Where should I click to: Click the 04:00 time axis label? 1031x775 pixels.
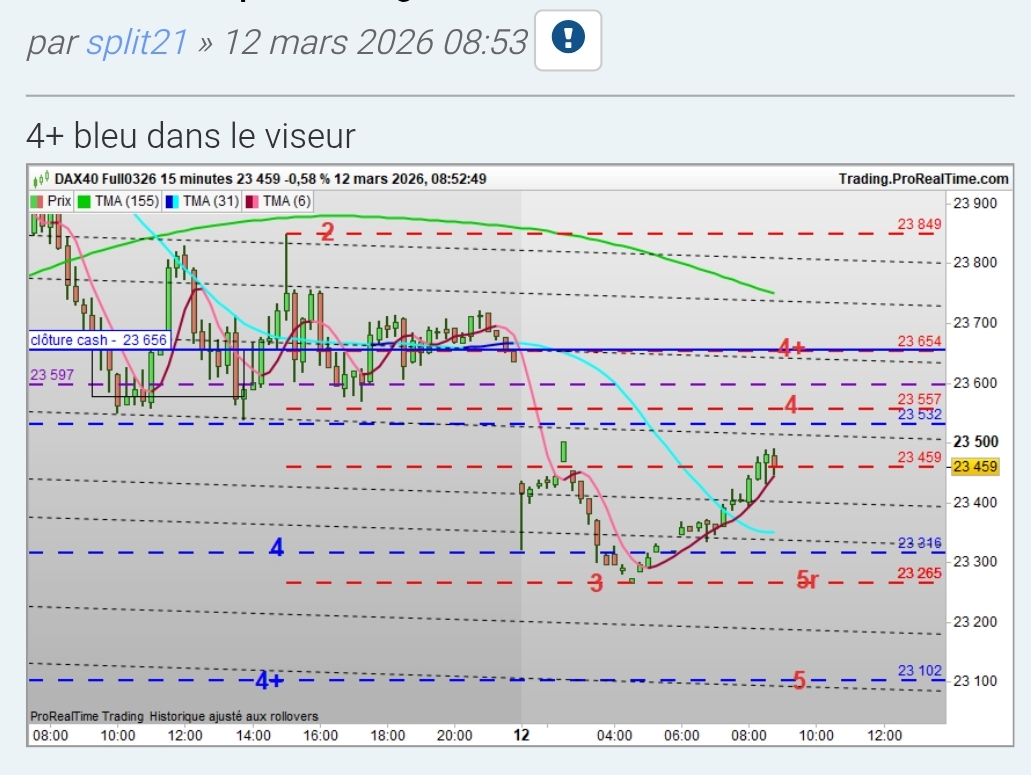point(615,736)
